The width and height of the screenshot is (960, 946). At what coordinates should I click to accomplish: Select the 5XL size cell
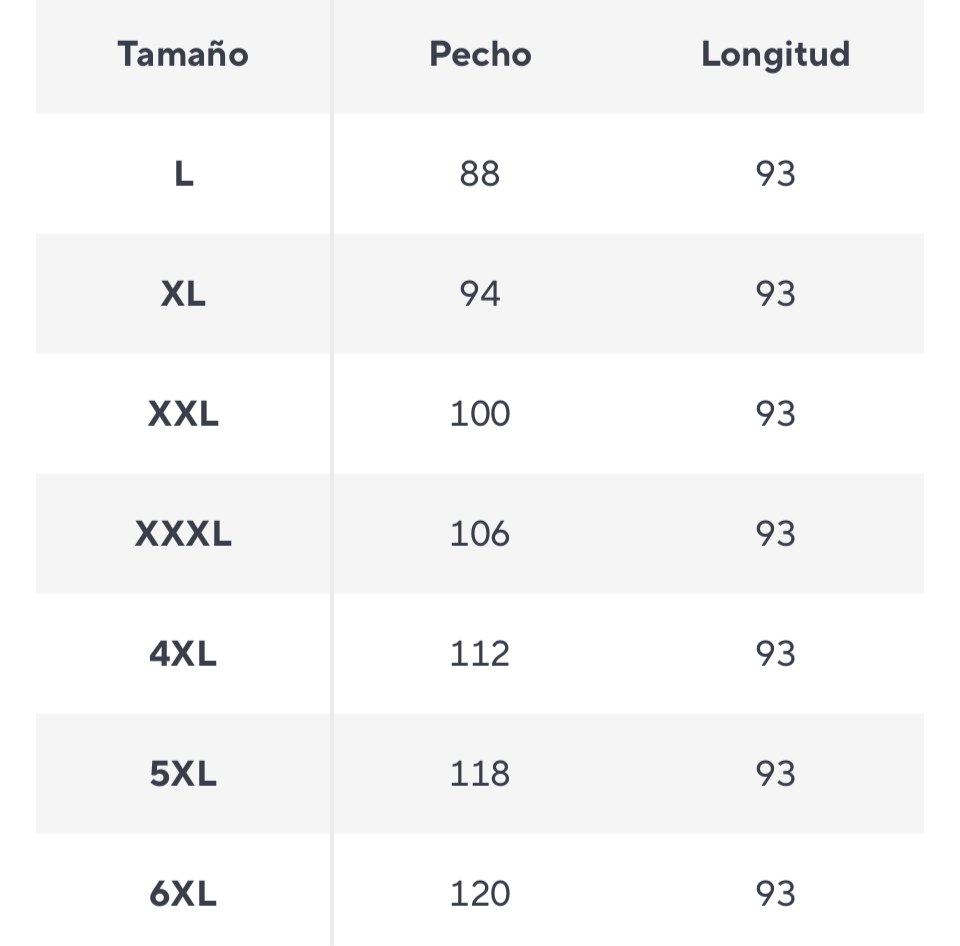point(183,774)
